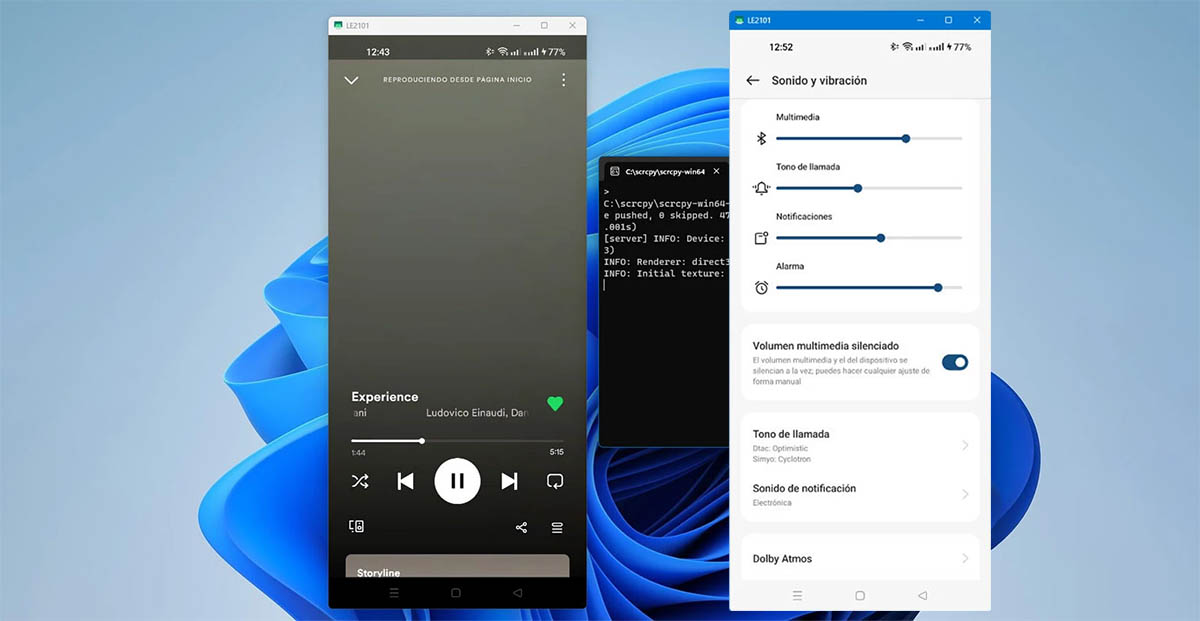The height and width of the screenshot is (621, 1200).
Task: Collapse the Now Playing screen with the chevron
Action: coord(351,80)
